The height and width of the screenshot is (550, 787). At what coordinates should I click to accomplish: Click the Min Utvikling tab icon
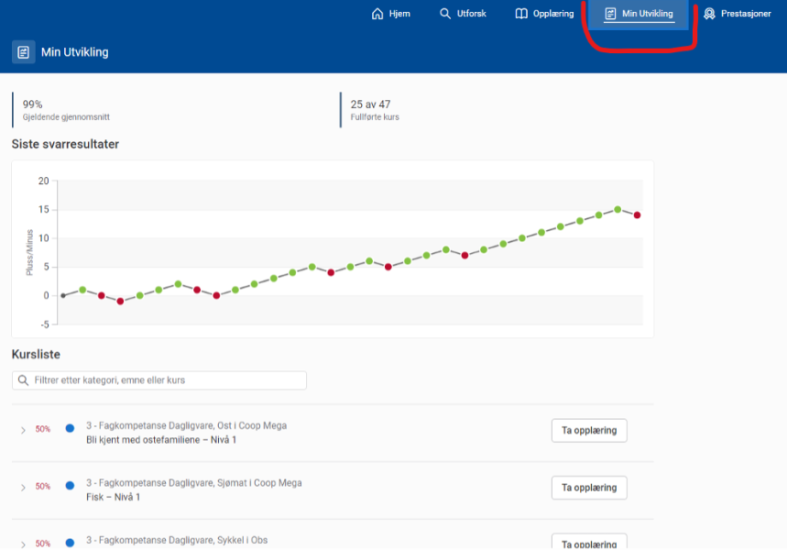(x=610, y=14)
